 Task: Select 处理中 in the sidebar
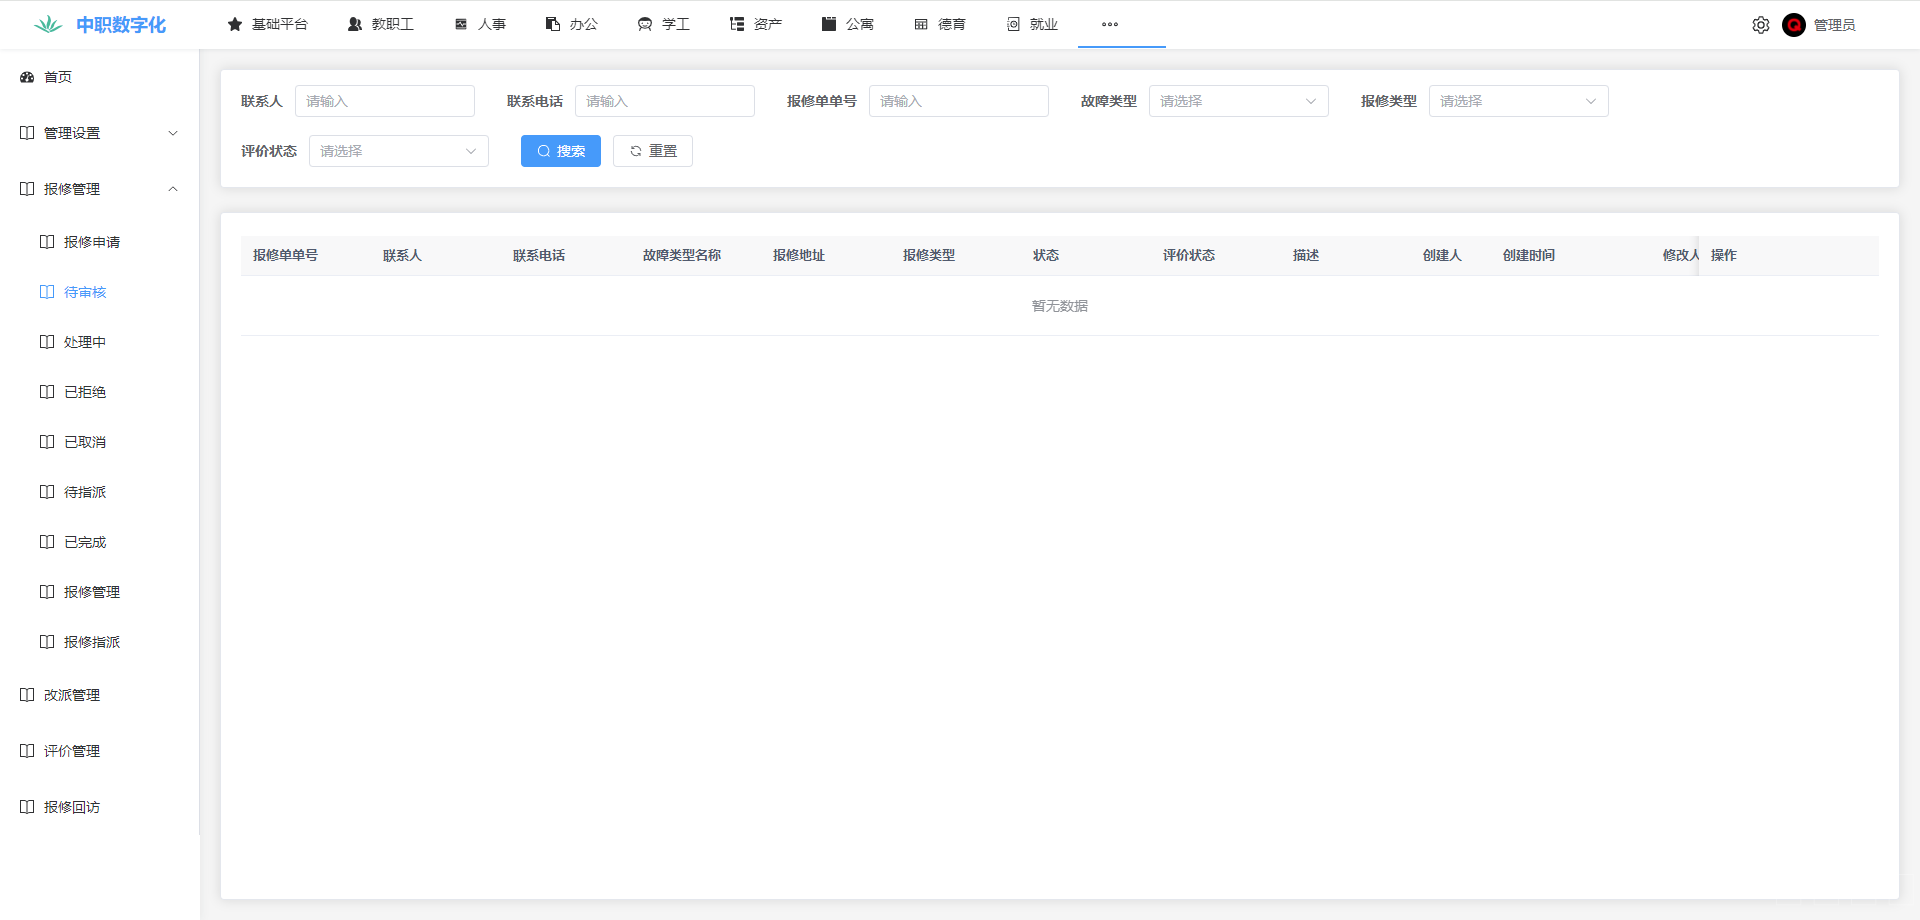(x=85, y=342)
